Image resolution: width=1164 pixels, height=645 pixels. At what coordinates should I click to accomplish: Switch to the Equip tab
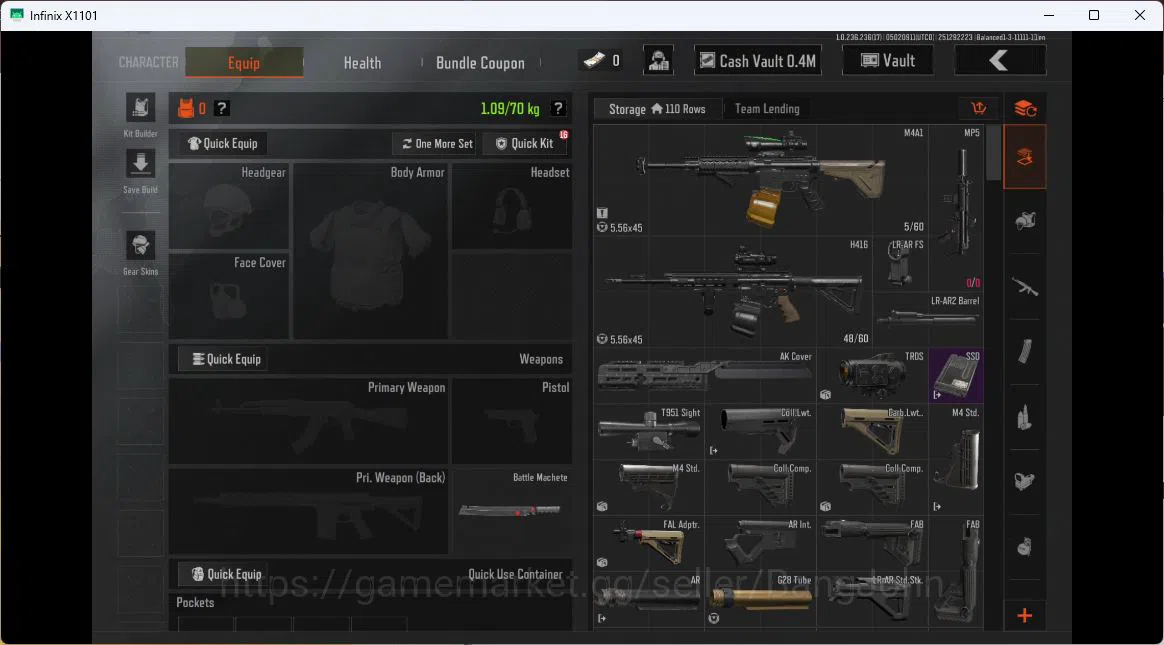244,62
